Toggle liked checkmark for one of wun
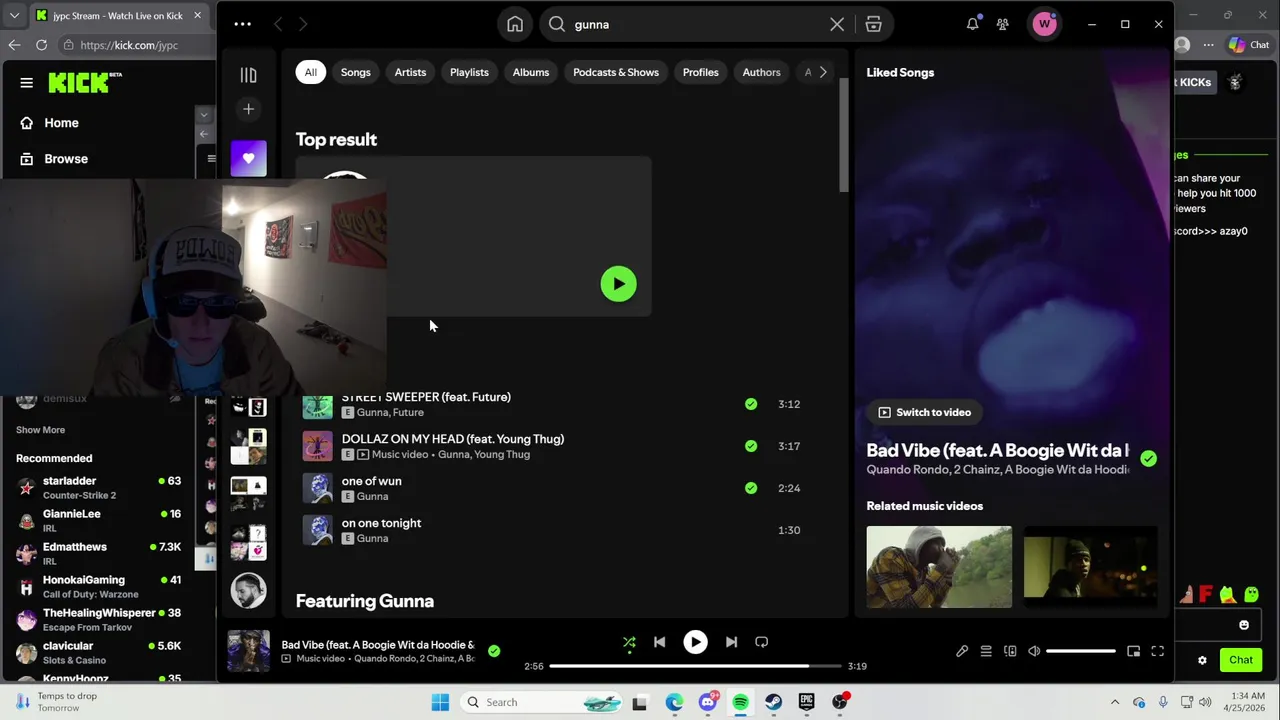 (751, 488)
